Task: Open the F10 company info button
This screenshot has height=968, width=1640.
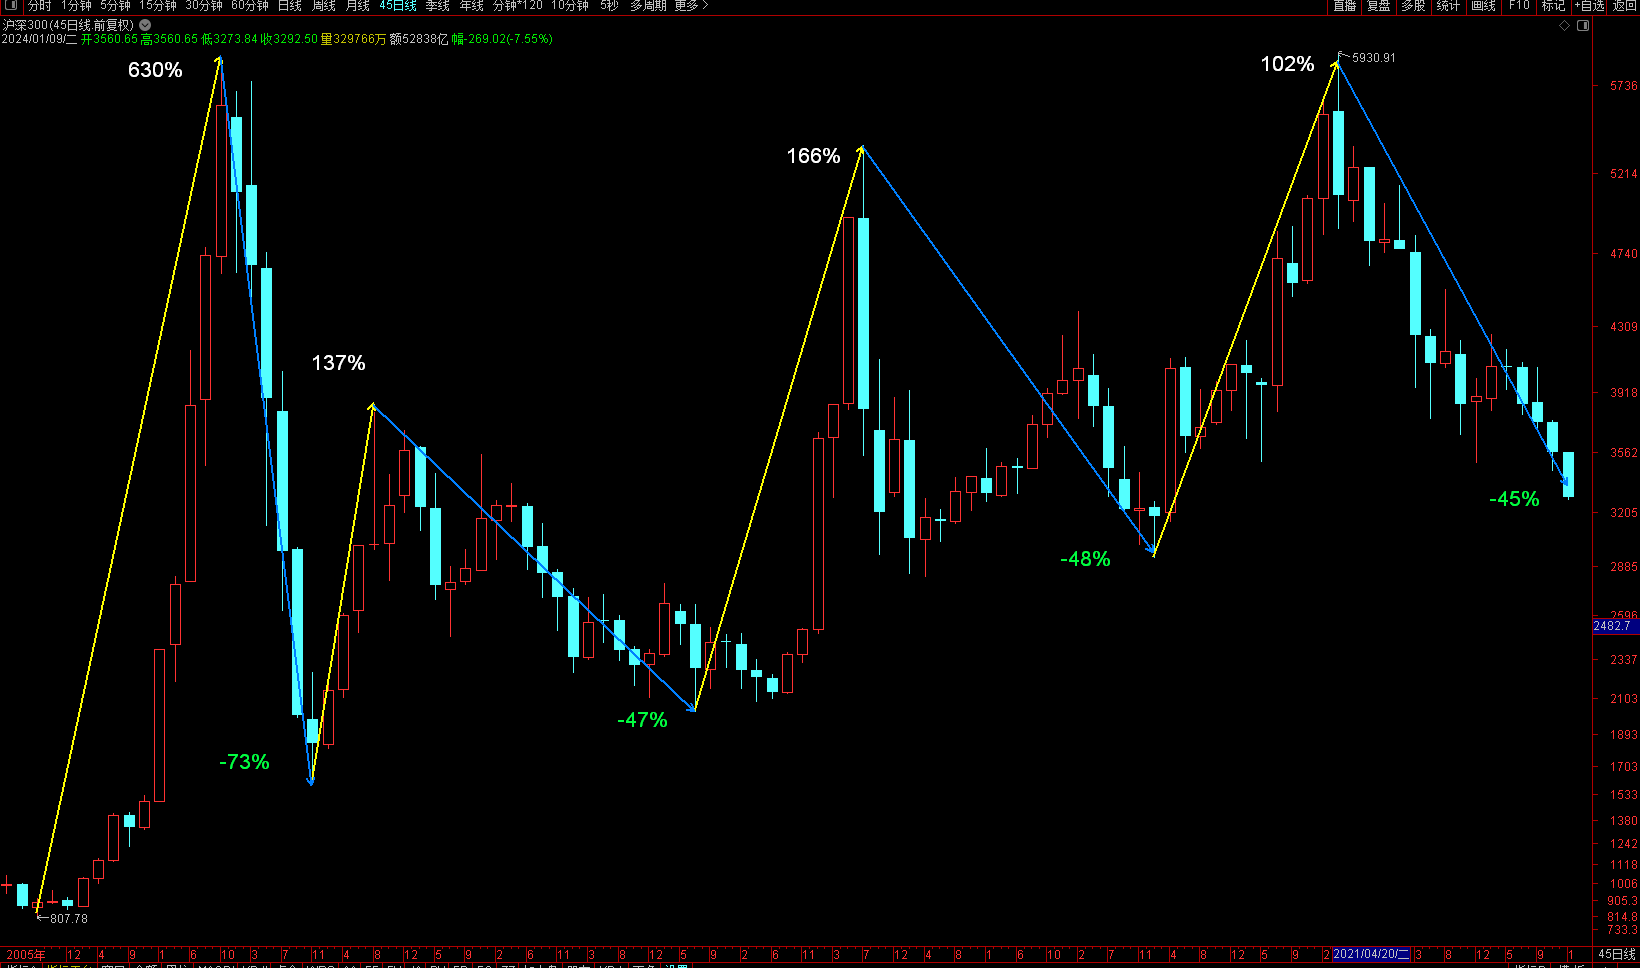Action: 1519,5
